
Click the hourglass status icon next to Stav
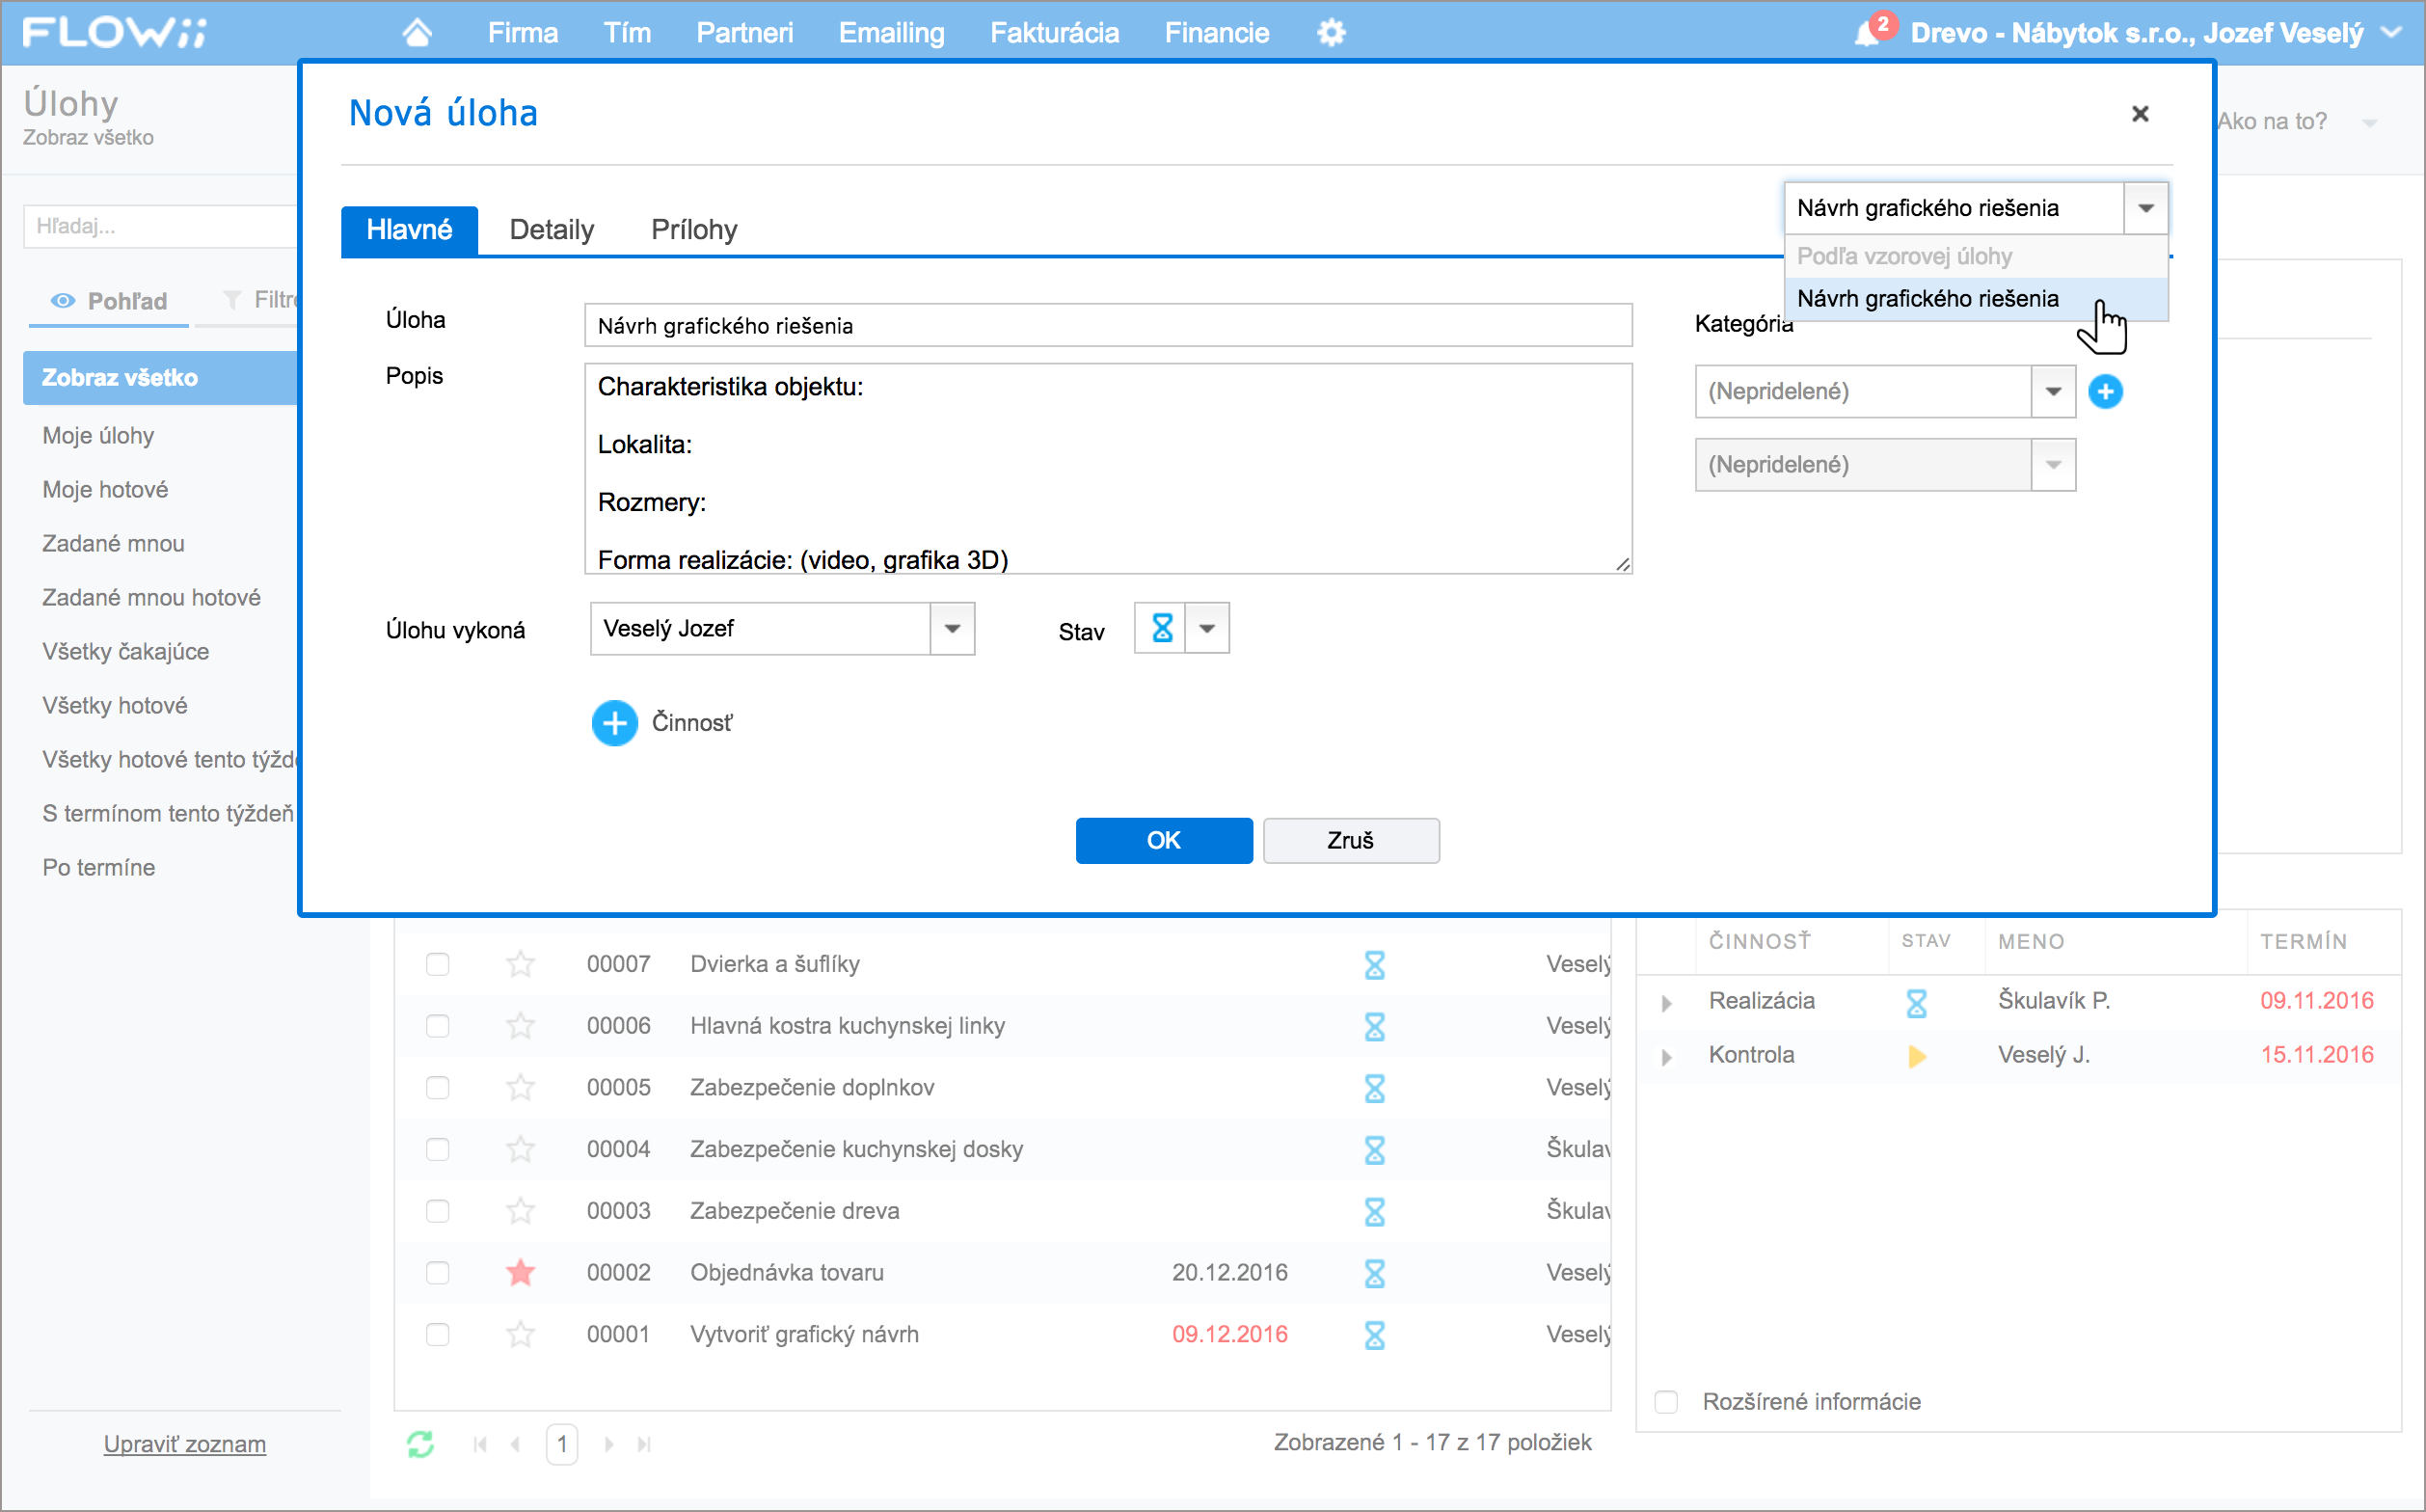tap(1161, 628)
